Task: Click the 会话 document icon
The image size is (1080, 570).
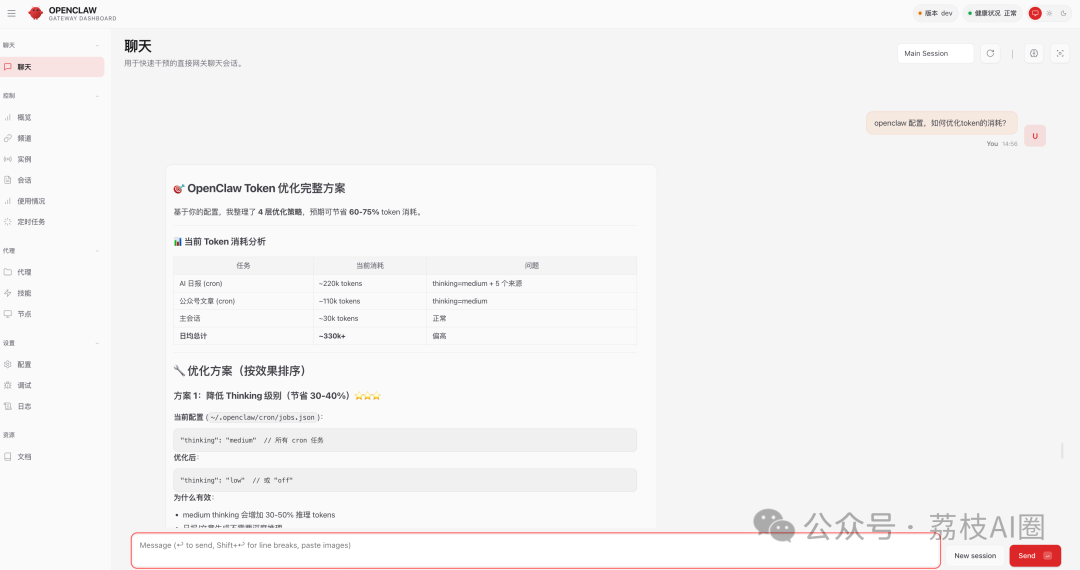Action: [x=8, y=180]
